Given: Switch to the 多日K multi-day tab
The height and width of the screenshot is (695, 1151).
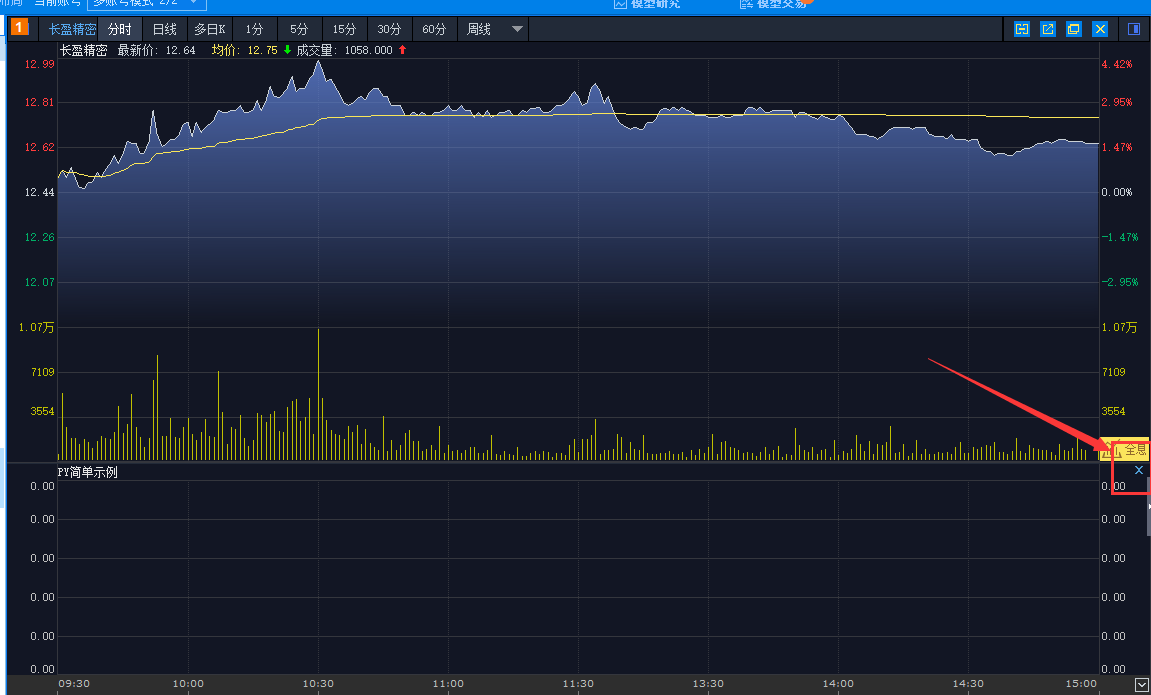Looking at the screenshot, I should [x=209, y=29].
